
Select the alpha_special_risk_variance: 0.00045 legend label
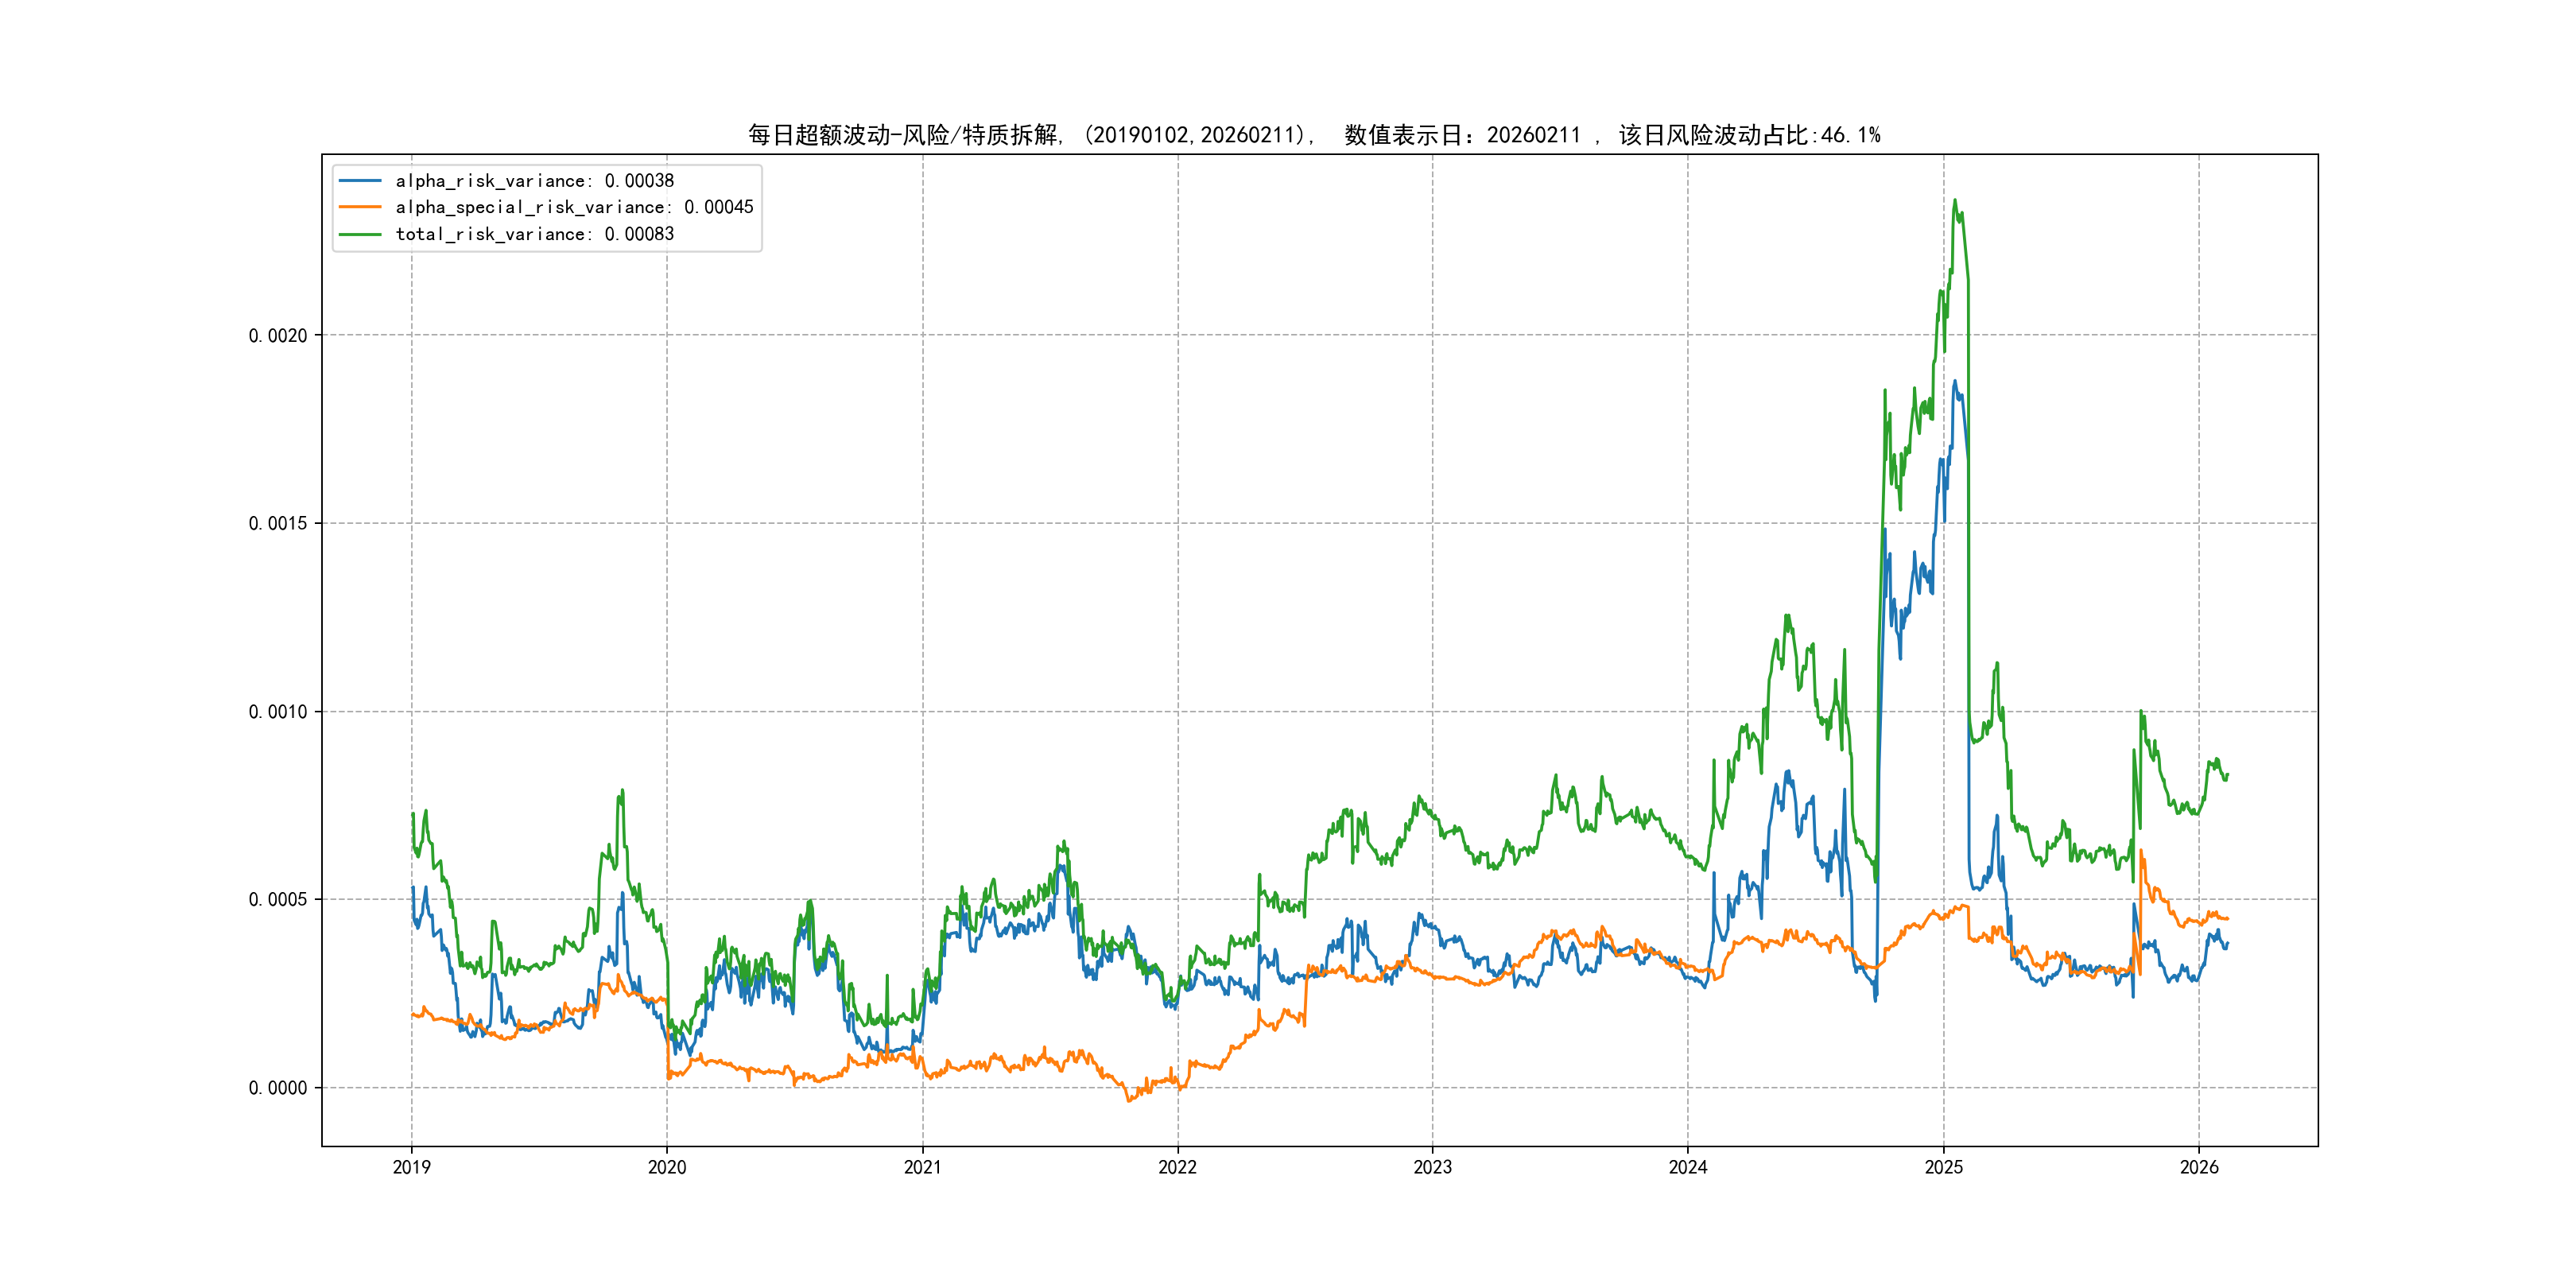coord(574,207)
